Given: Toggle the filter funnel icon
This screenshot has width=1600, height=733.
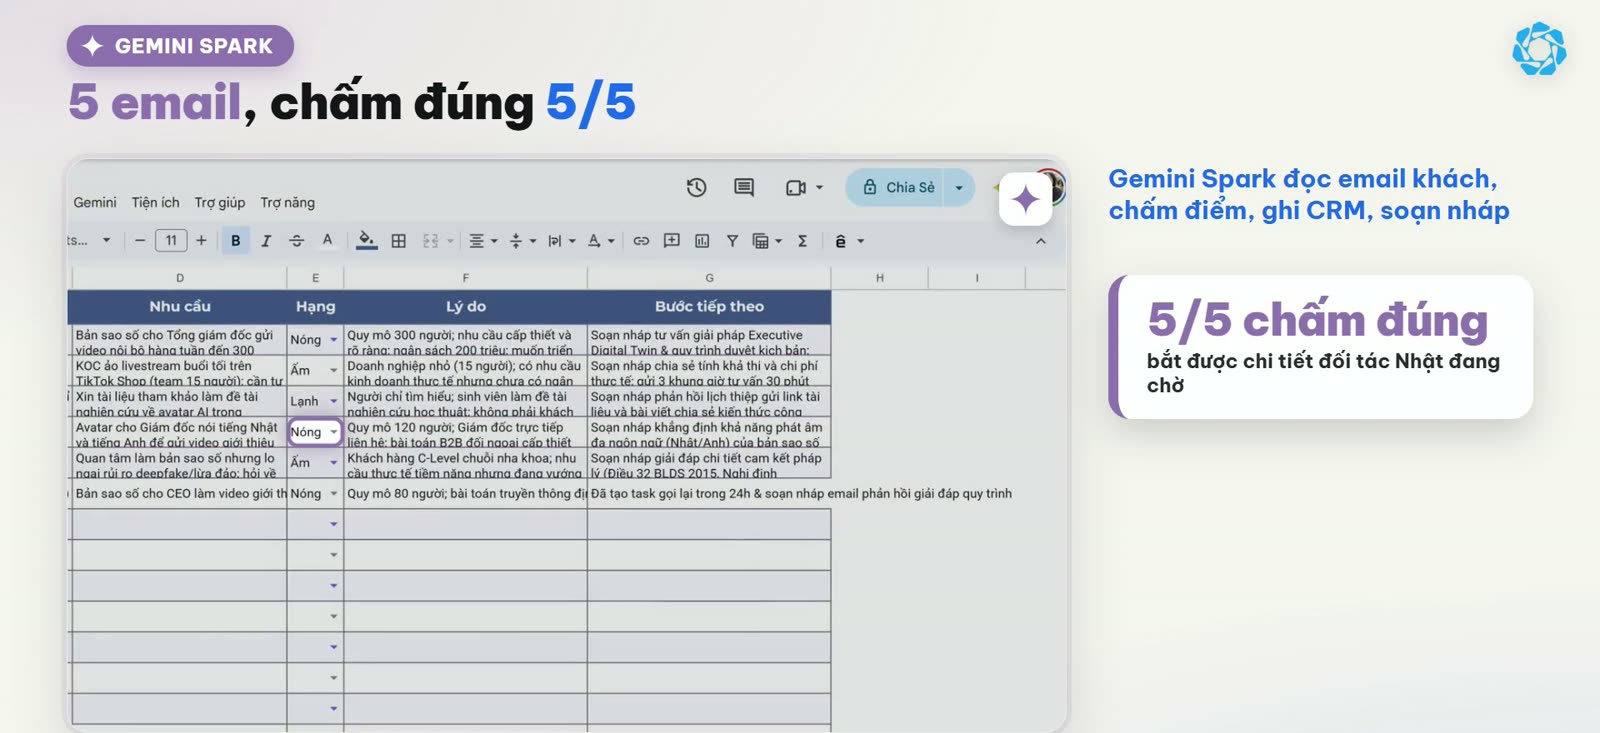Looking at the screenshot, I should coord(732,241).
